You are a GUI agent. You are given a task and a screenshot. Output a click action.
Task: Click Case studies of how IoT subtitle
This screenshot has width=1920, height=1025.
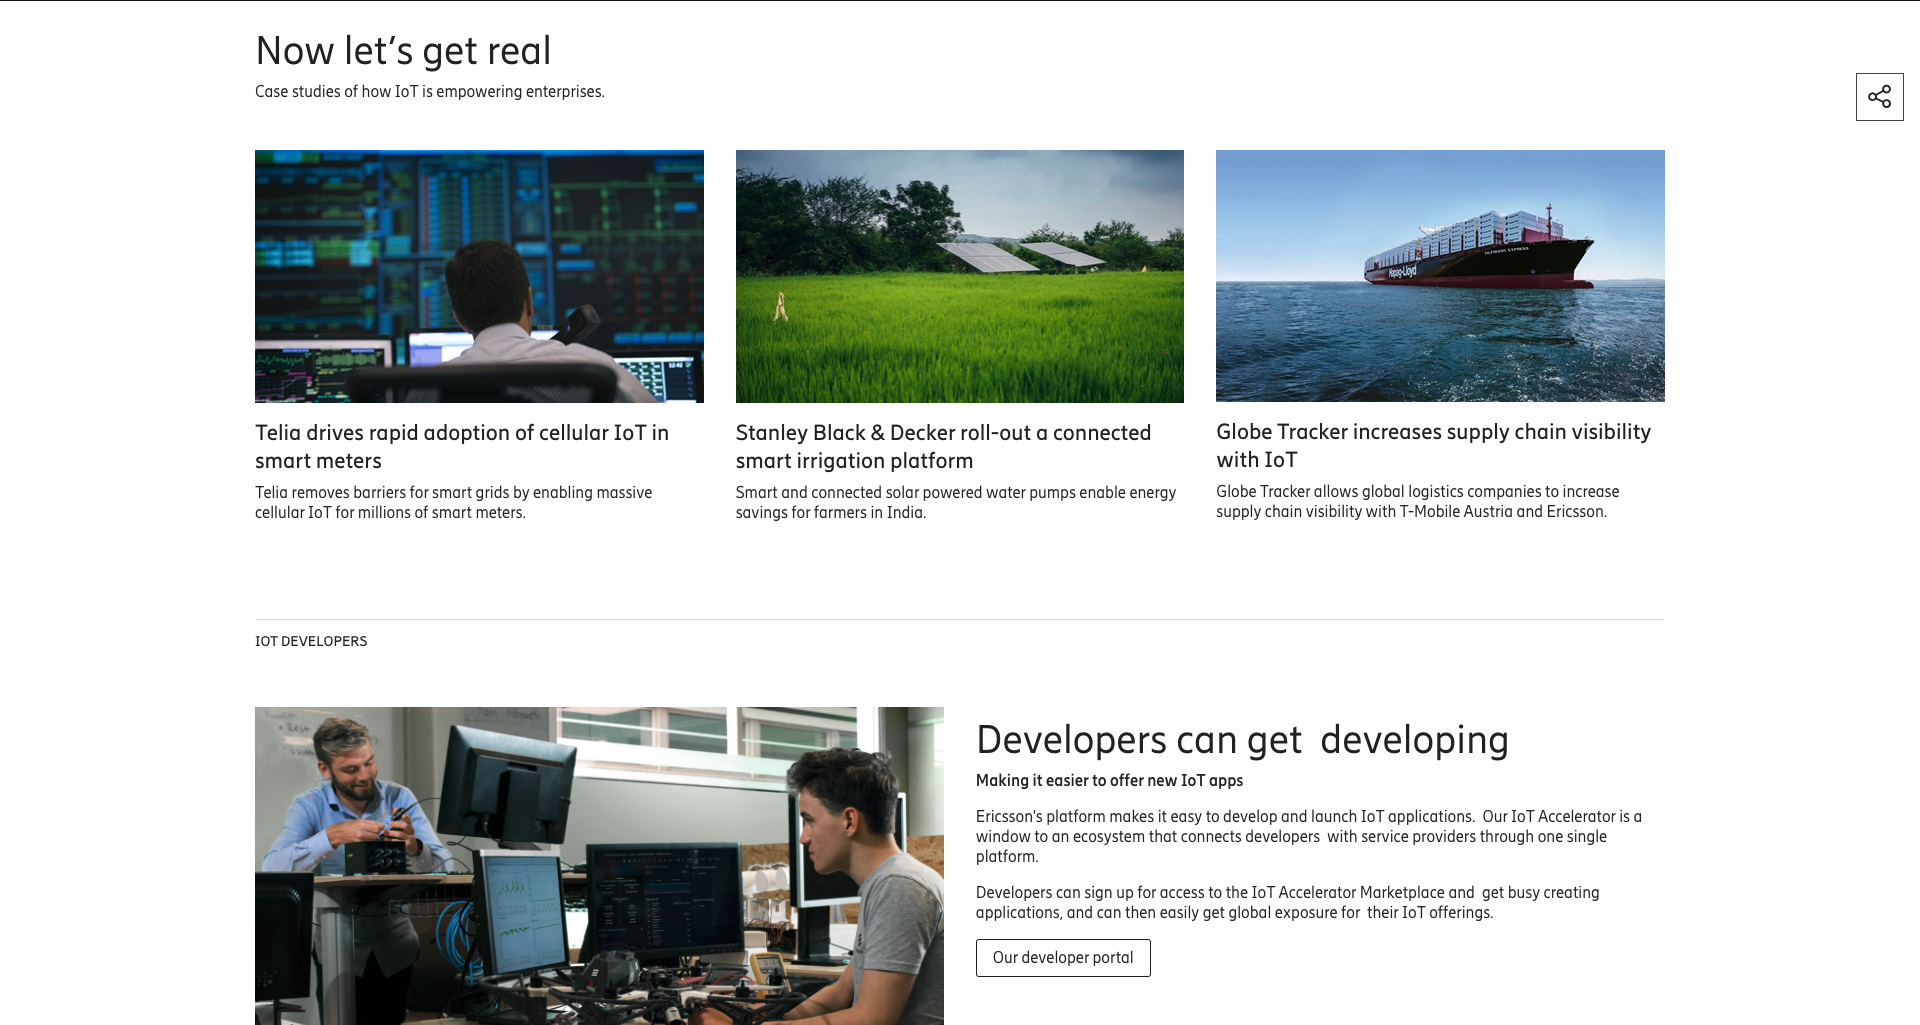click(x=430, y=91)
